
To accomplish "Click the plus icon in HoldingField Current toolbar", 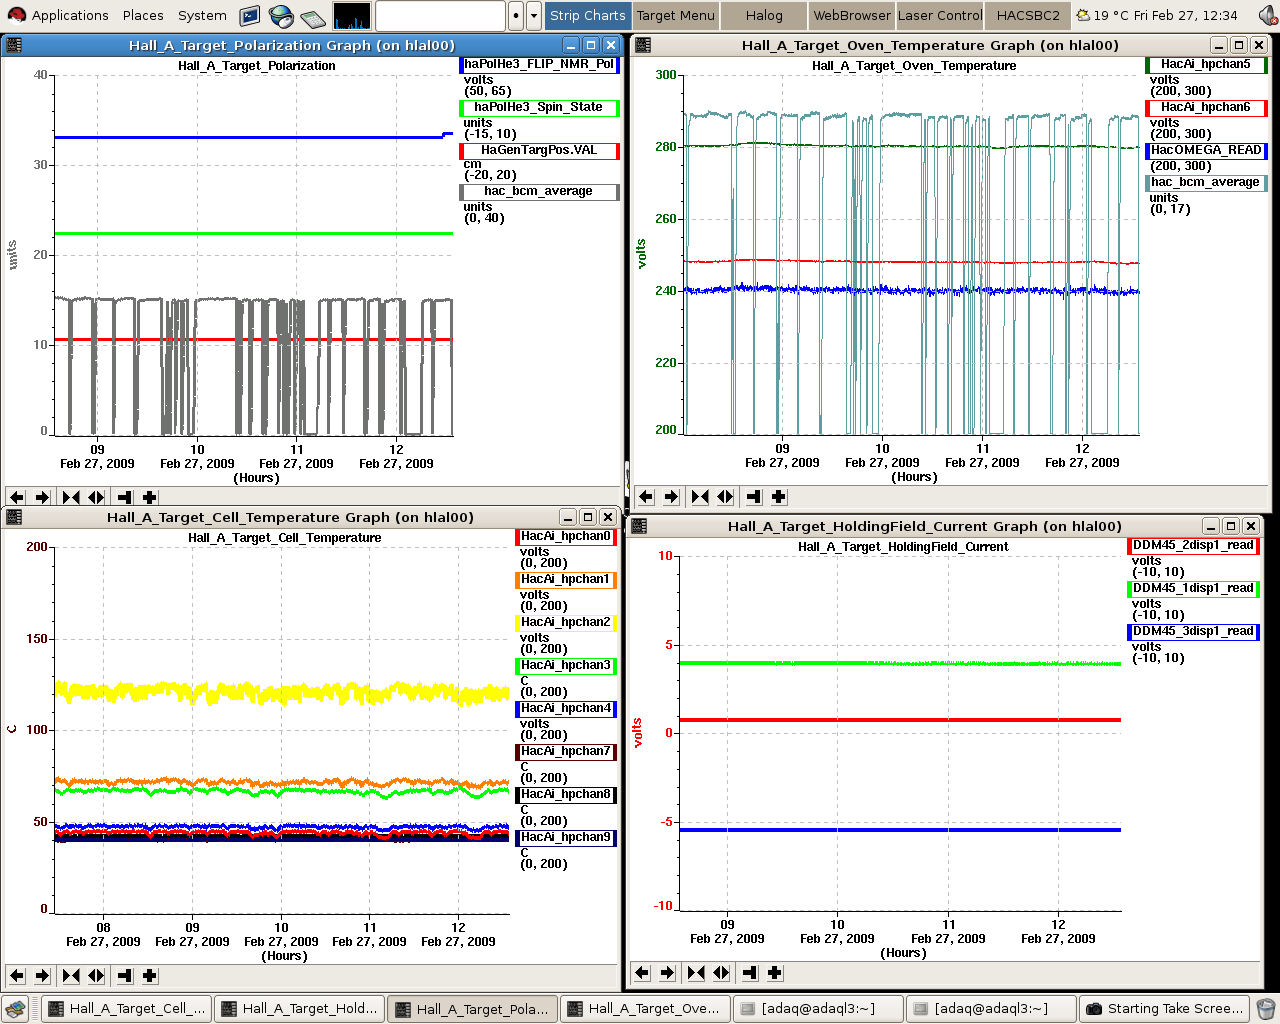I will 775,972.
